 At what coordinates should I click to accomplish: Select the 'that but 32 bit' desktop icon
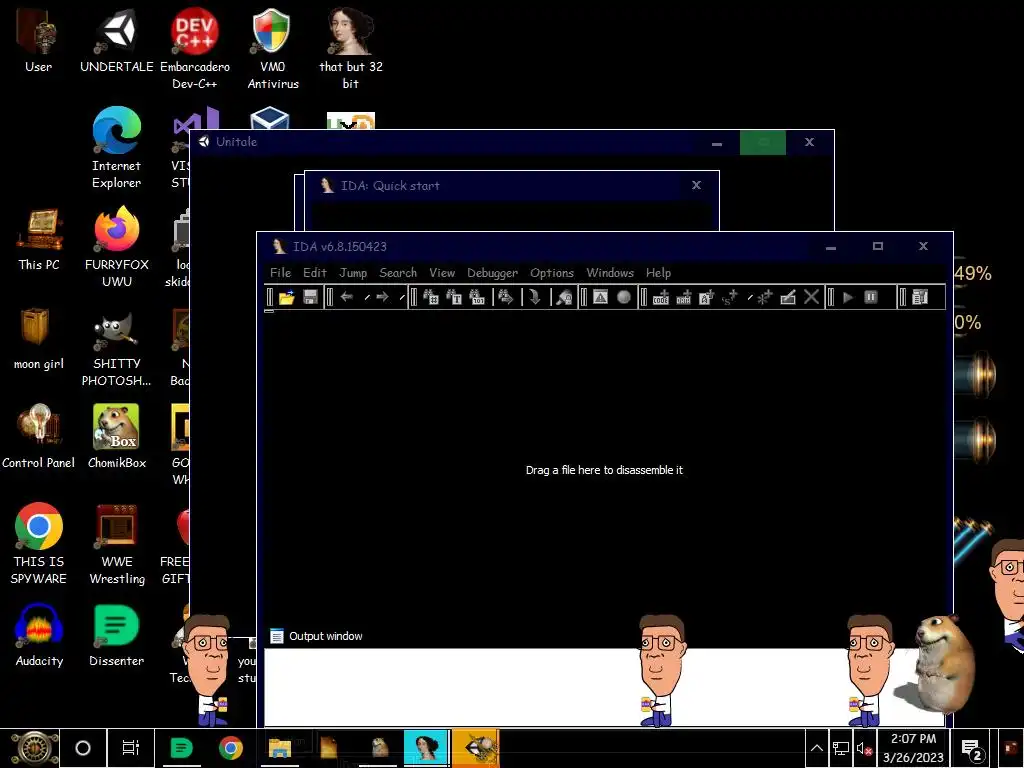click(x=351, y=49)
